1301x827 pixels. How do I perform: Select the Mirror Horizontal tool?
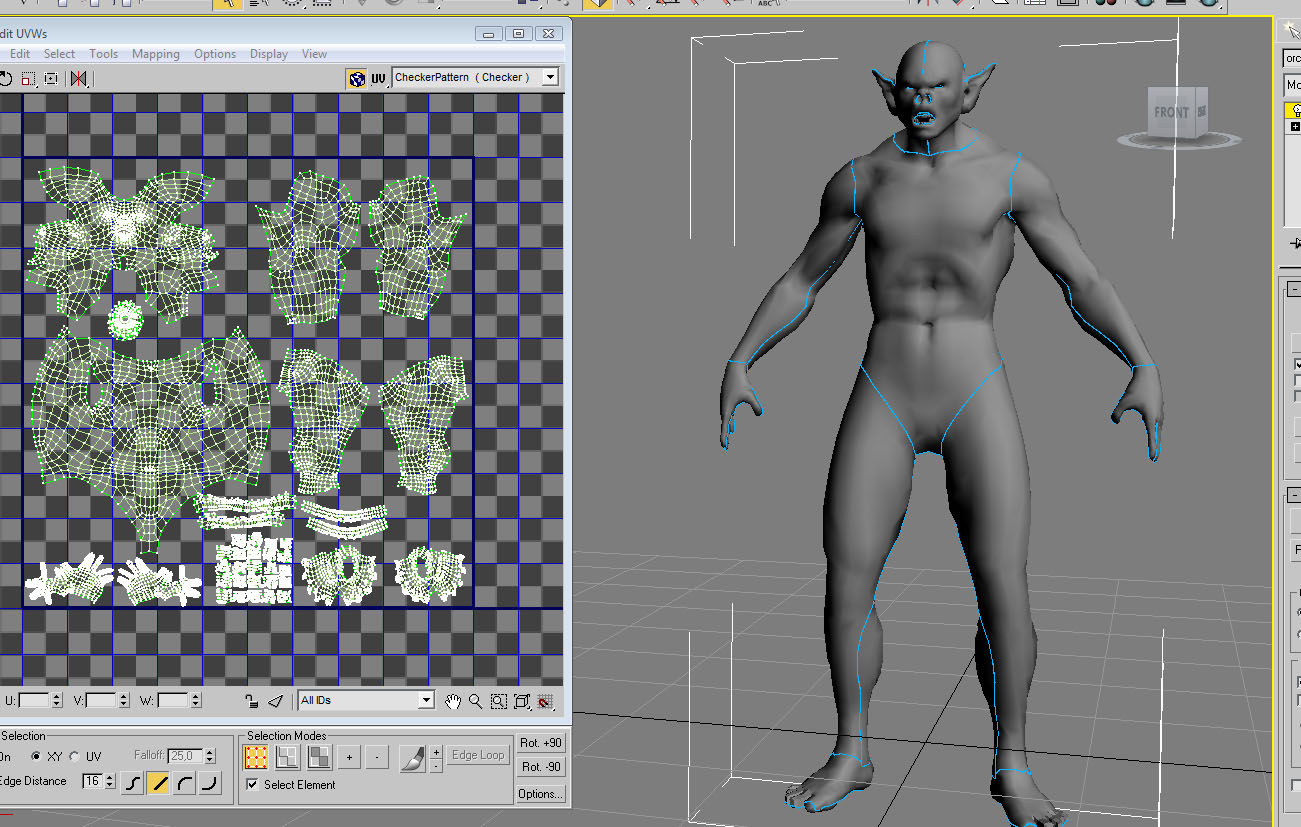tap(79, 78)
